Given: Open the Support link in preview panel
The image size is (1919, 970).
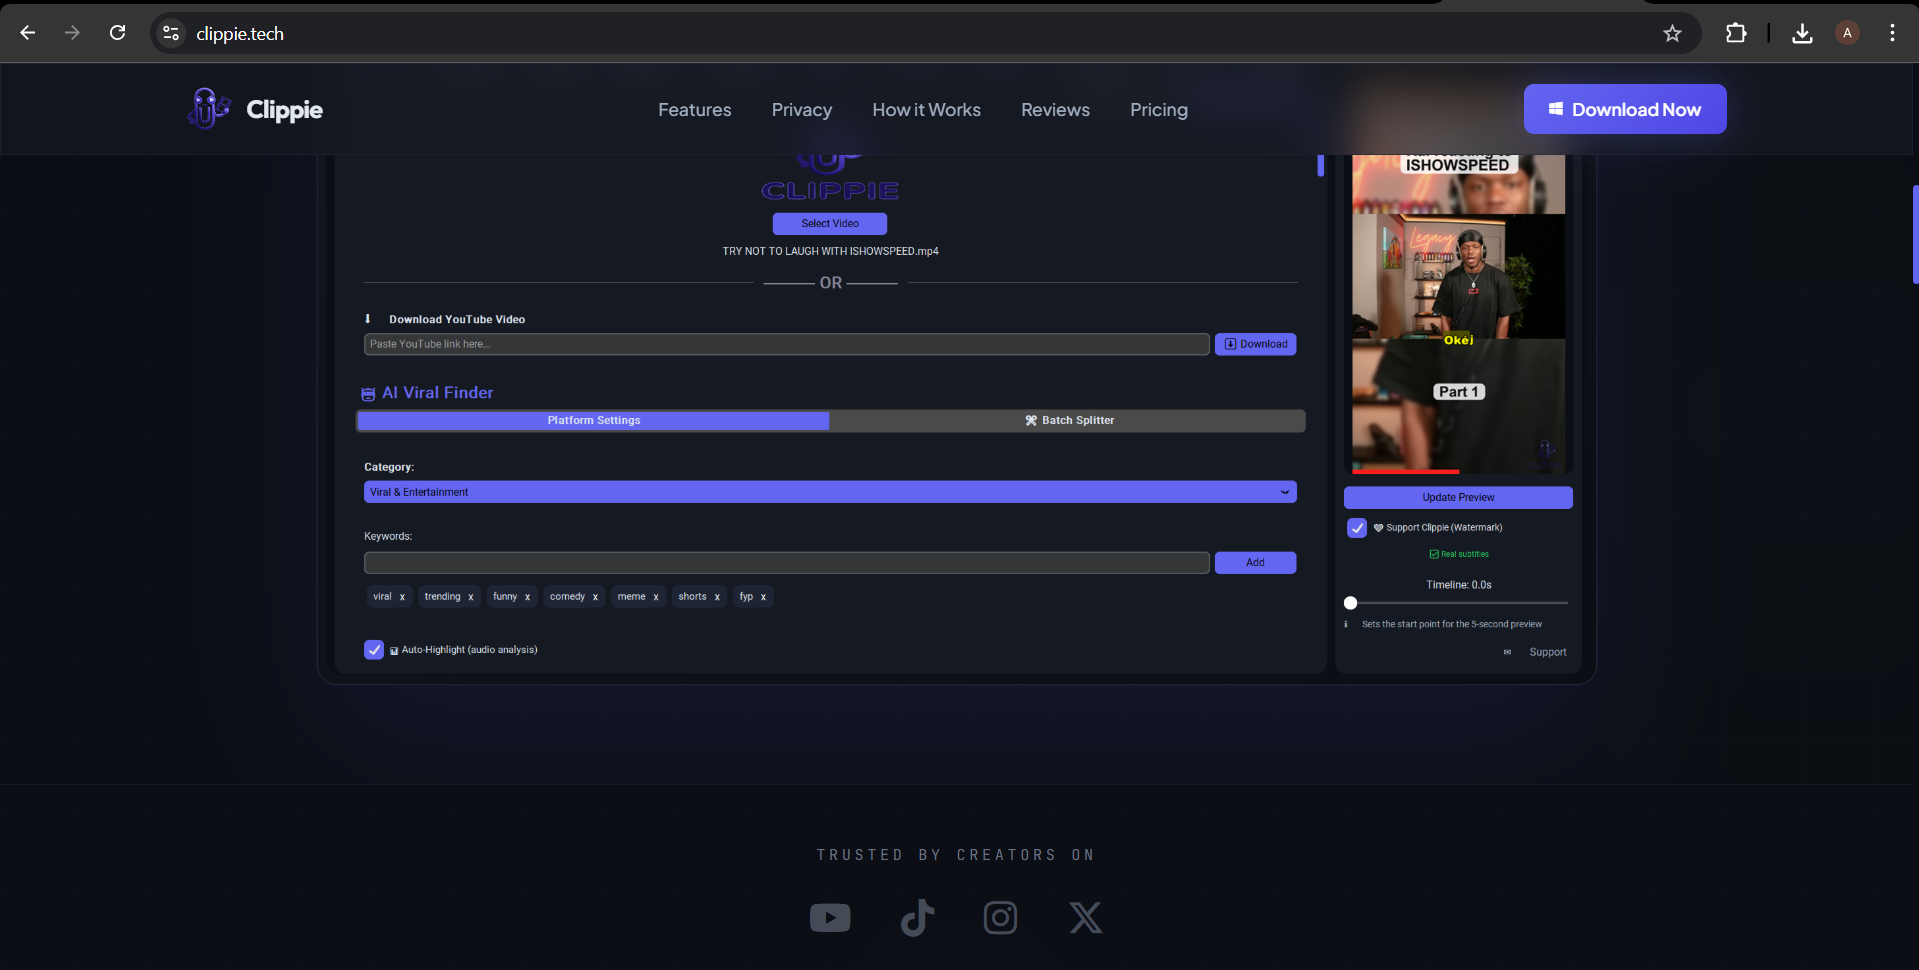Looking at the screenshot, I should (1548, 652).
